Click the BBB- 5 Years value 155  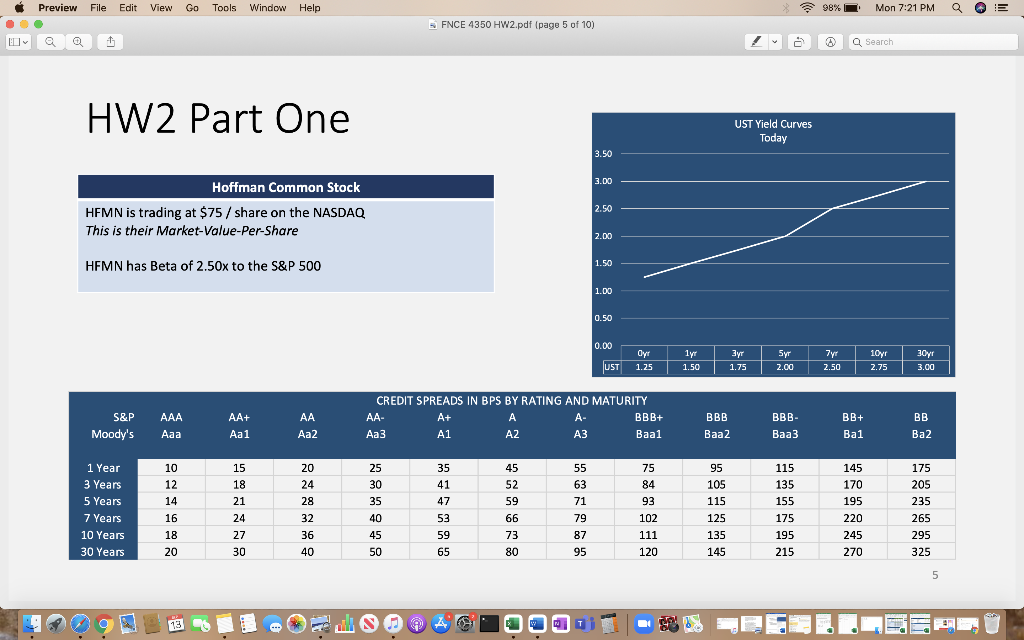(784, 501)
